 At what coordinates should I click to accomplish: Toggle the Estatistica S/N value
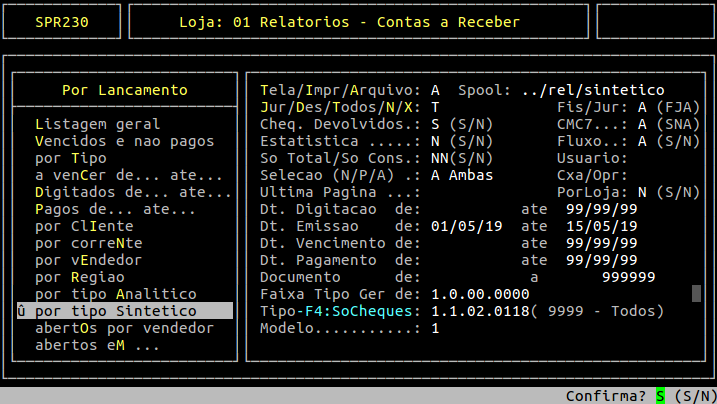[435, 141]
